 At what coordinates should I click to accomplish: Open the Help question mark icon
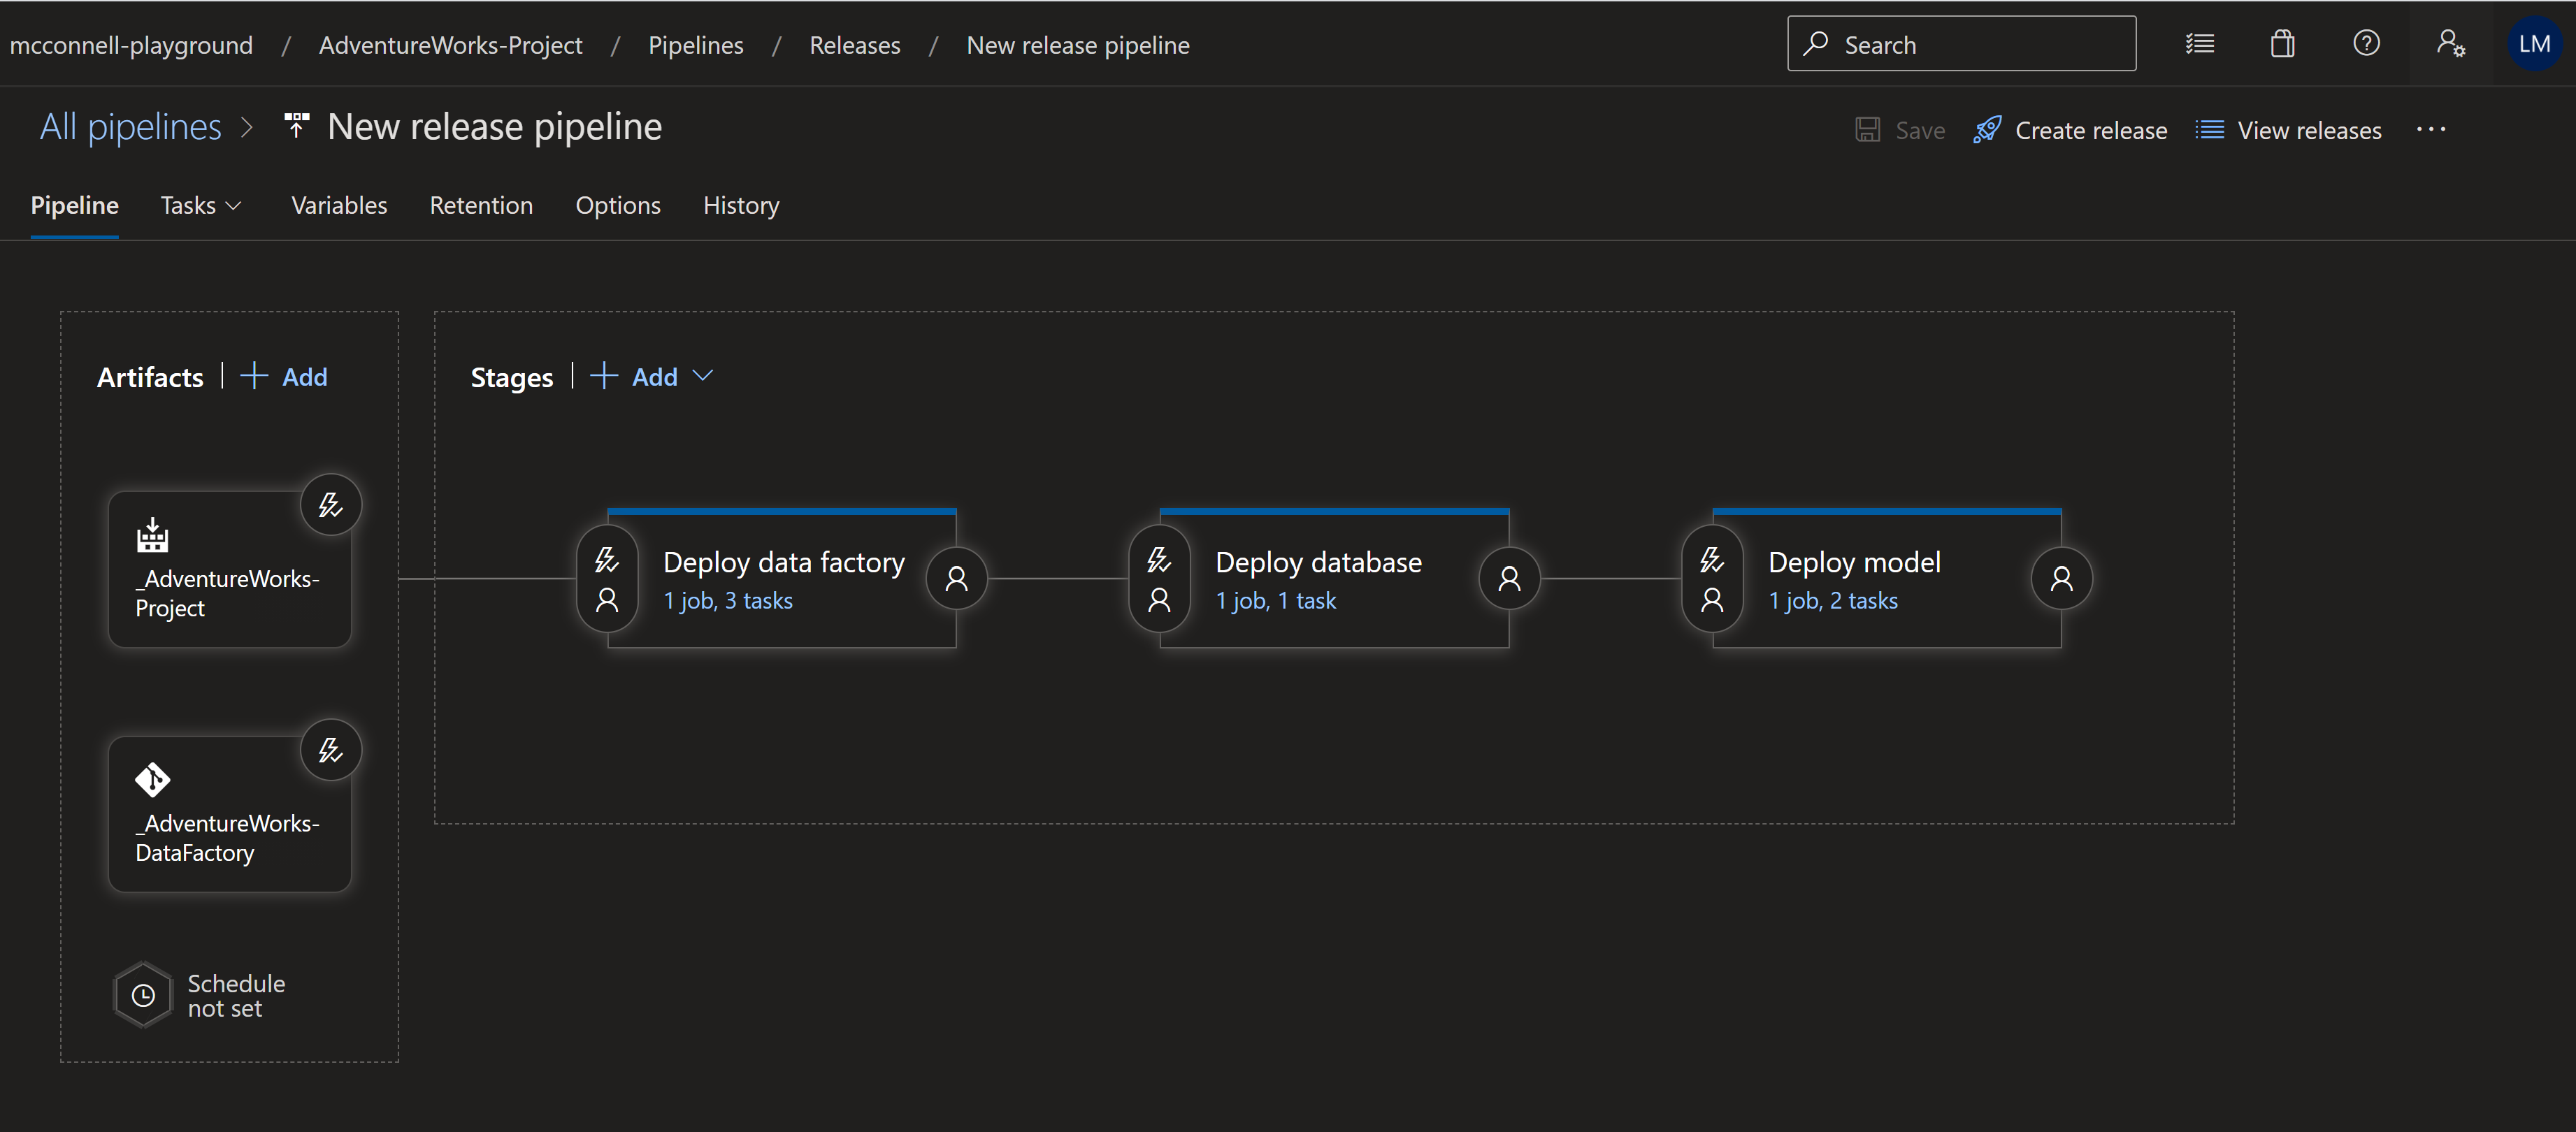(2366, 44)
